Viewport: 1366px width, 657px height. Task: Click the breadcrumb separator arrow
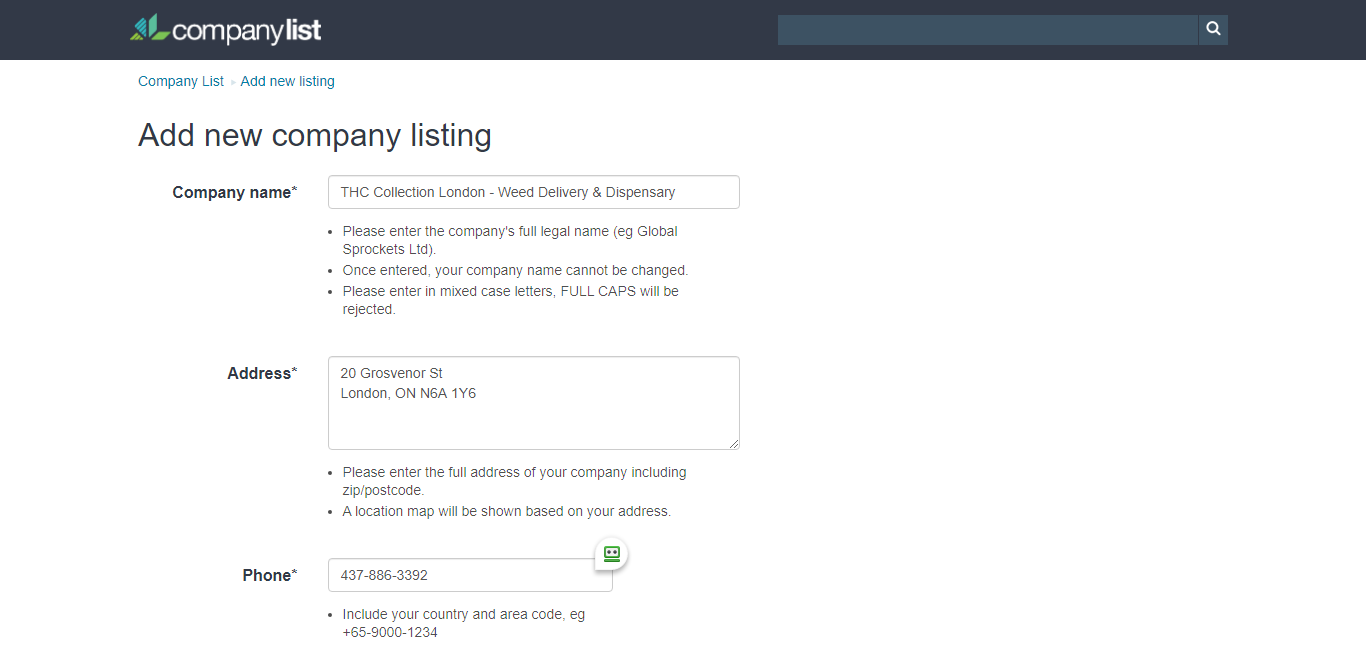tap(233, 82)
